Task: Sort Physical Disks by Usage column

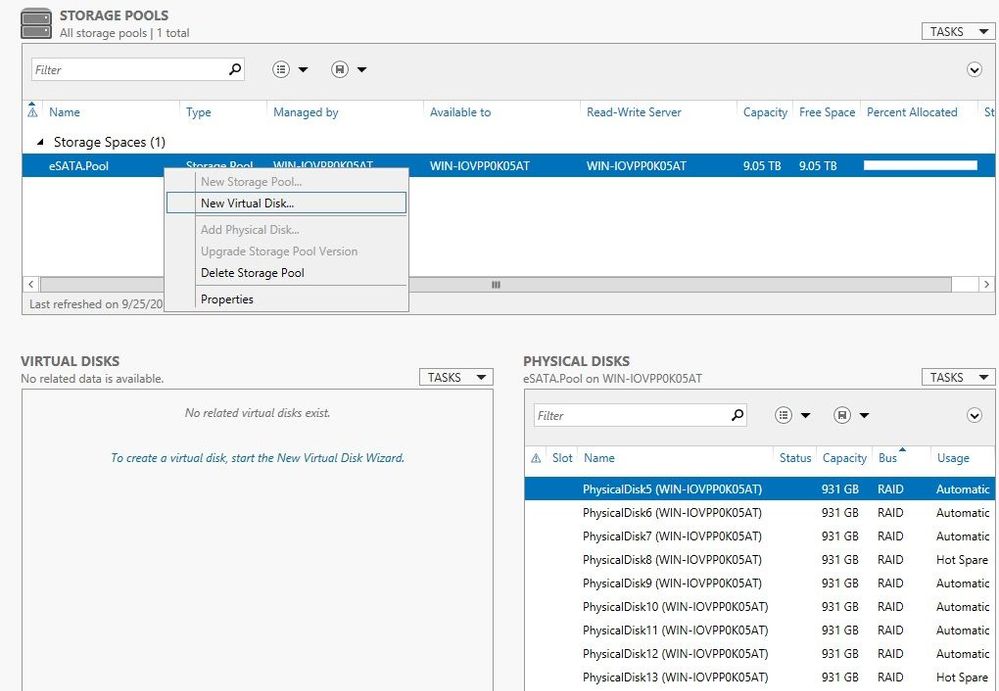Action: [x=953, y=458]
